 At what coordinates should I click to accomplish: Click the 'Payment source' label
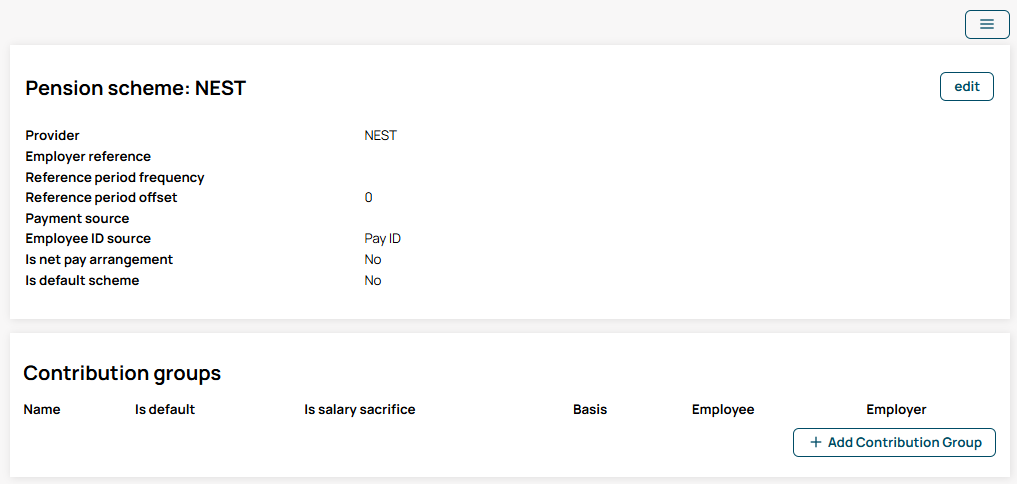(77, 218)
